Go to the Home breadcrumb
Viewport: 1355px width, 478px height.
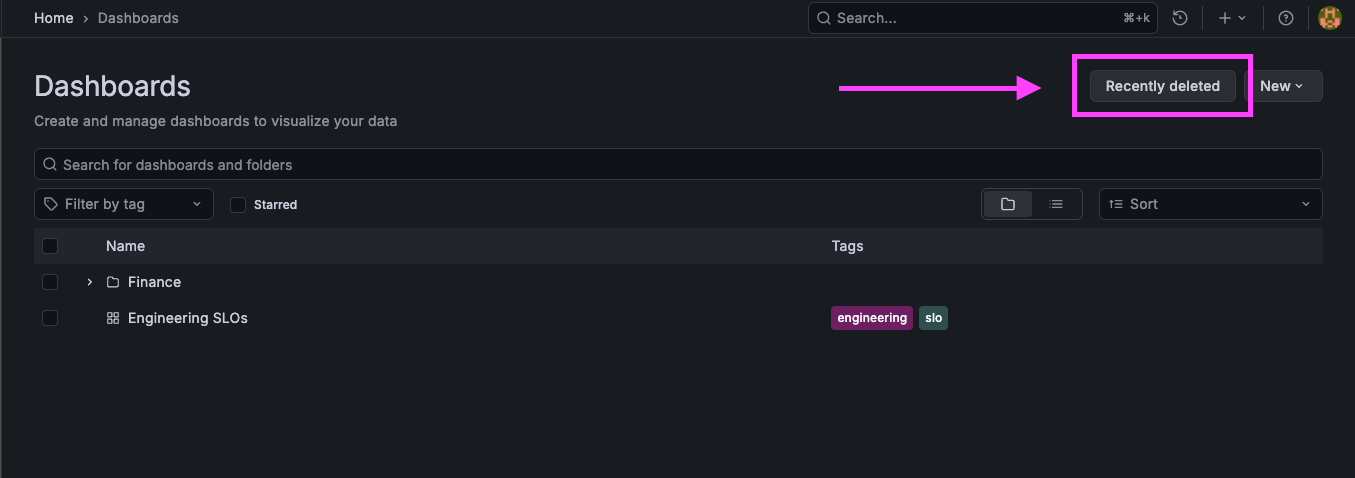tap(54, 18)
